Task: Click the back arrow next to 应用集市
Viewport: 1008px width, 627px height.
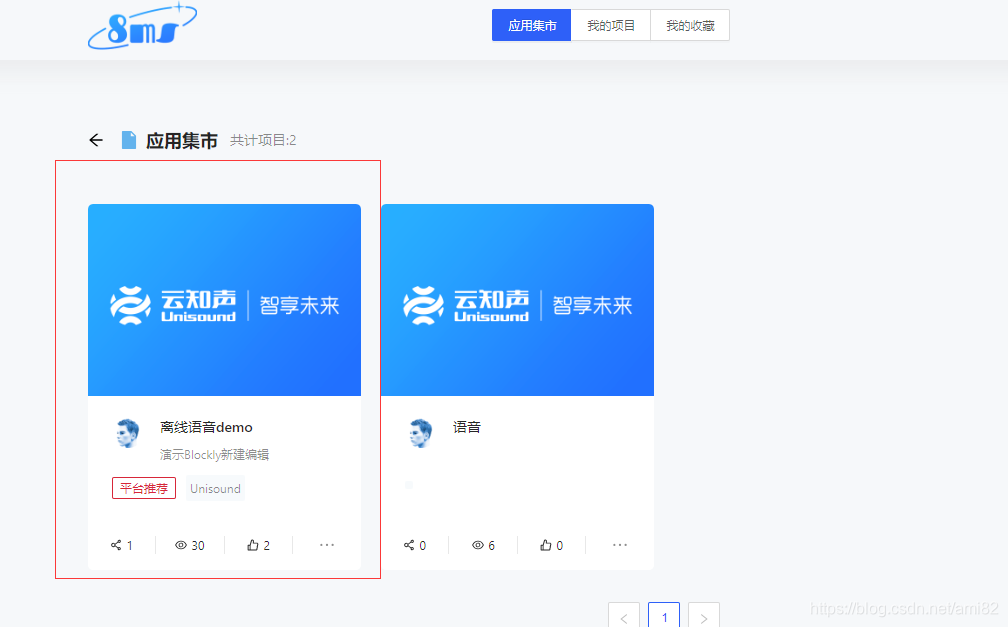Action: (96, 140)
